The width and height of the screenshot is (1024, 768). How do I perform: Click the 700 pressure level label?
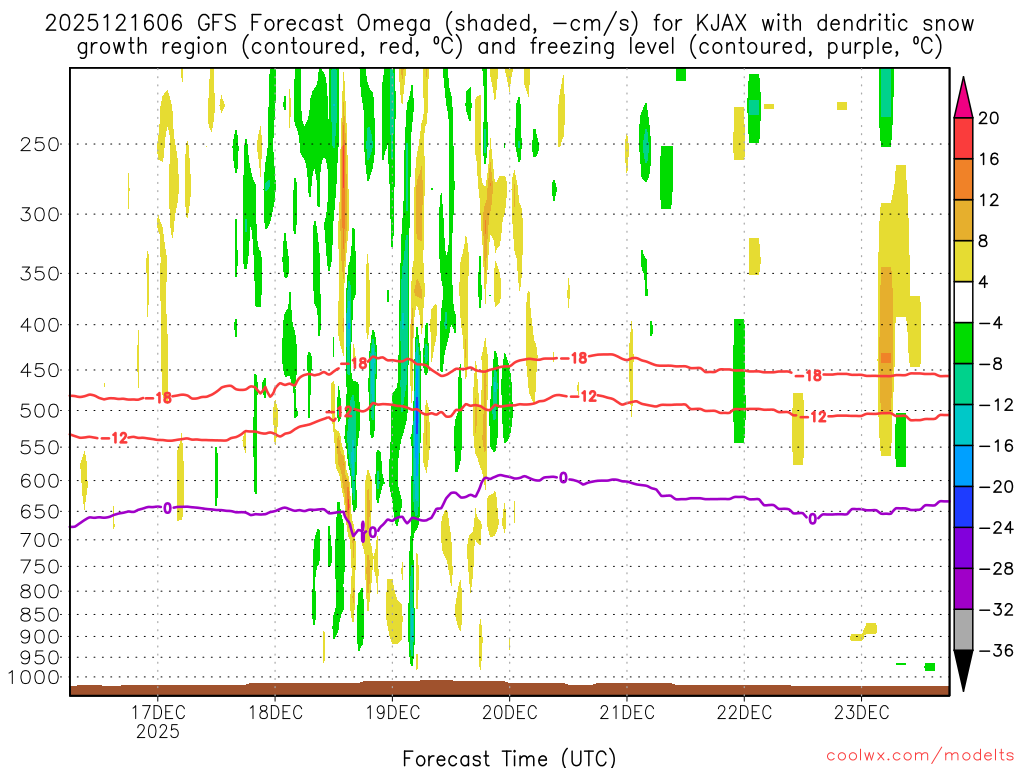click(x=40, y=540)
